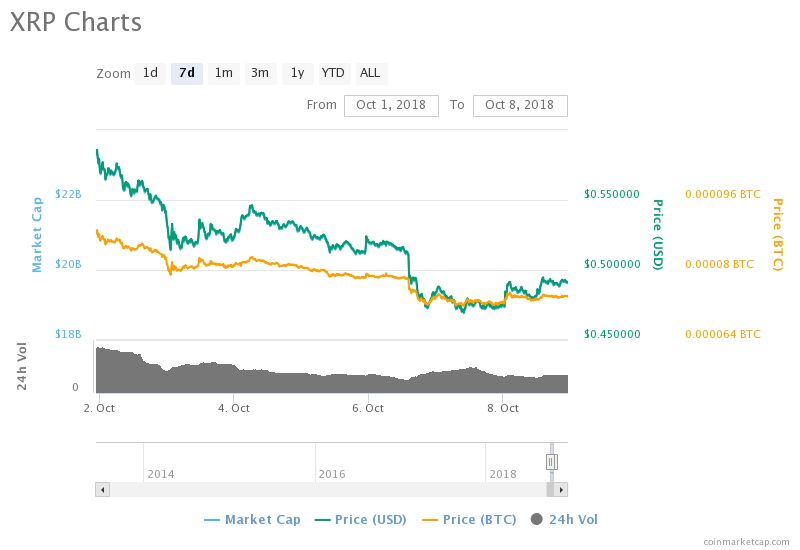Set zoom range to 1y
800x550 pixels.
[x=297, y=73]
